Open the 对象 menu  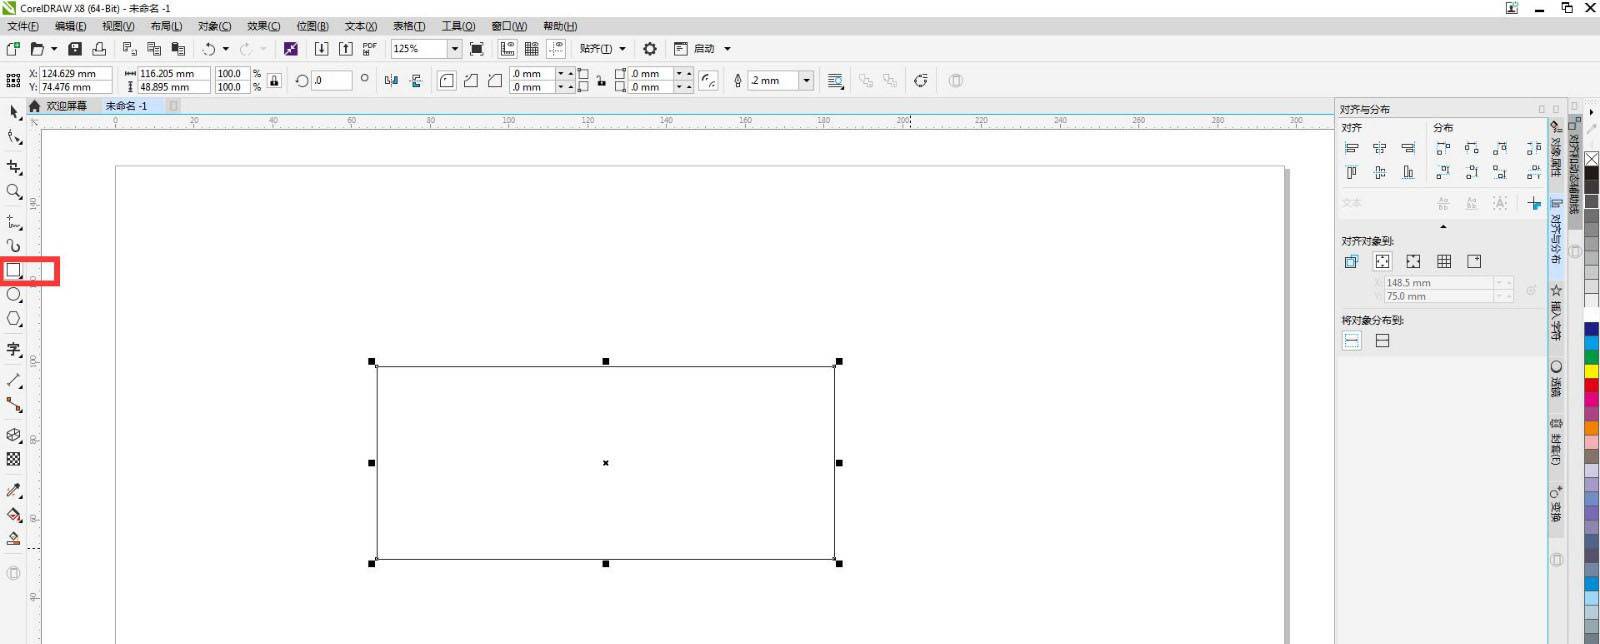[x=214, y=26]
